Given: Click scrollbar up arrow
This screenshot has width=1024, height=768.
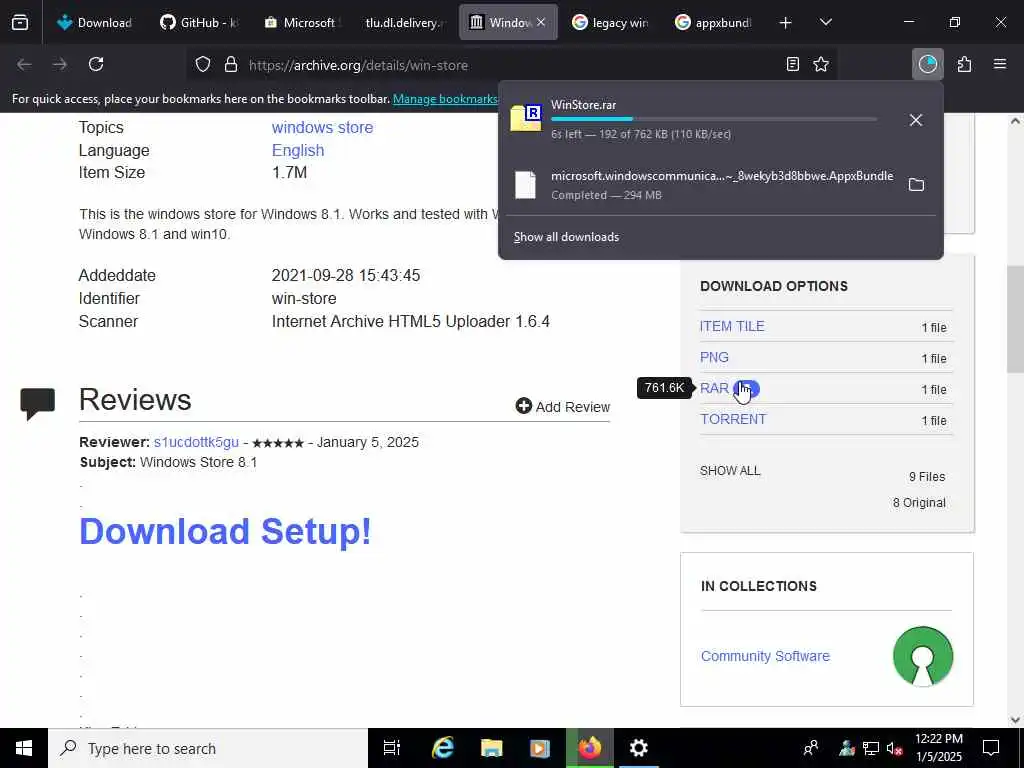Looking at the screenshot, I should (1015, 121).
